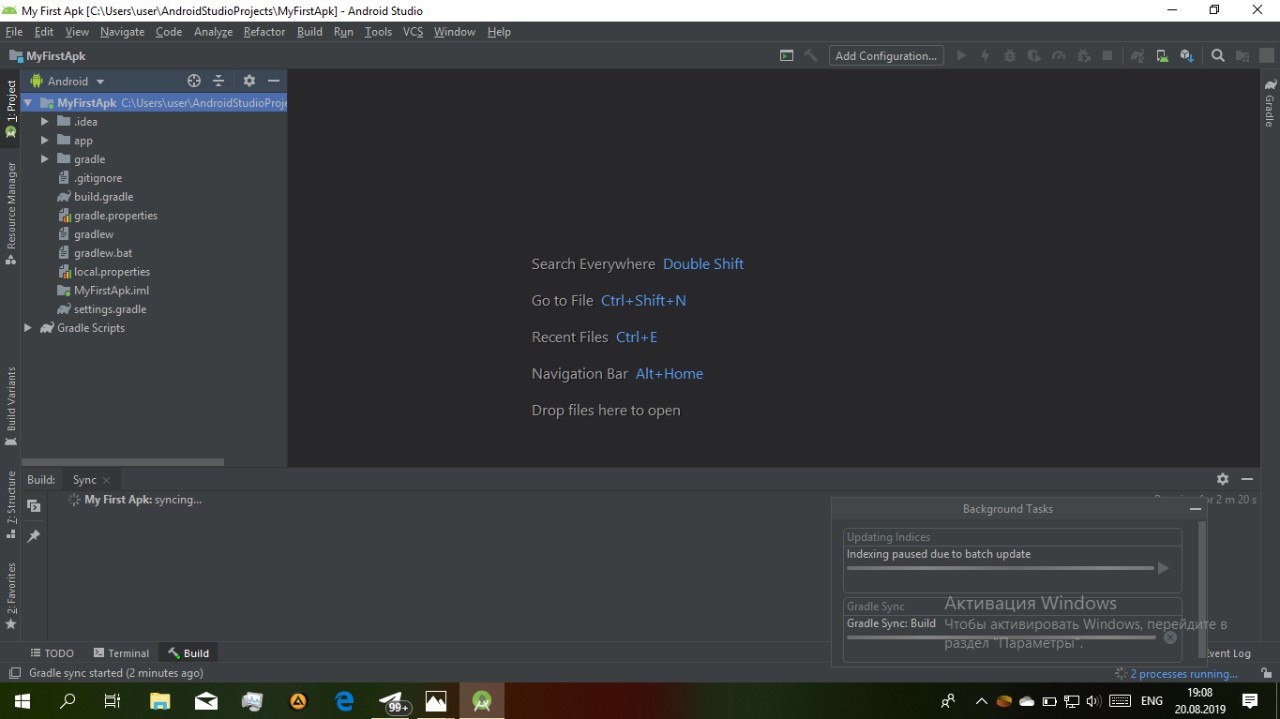
Task: Open Project panel gear settings
Action: (x=249, y=81)
